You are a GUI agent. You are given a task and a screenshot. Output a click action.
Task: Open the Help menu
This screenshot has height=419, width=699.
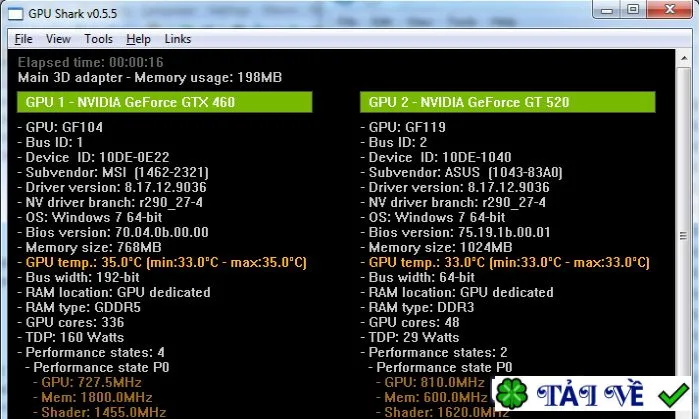pos(138,39)
